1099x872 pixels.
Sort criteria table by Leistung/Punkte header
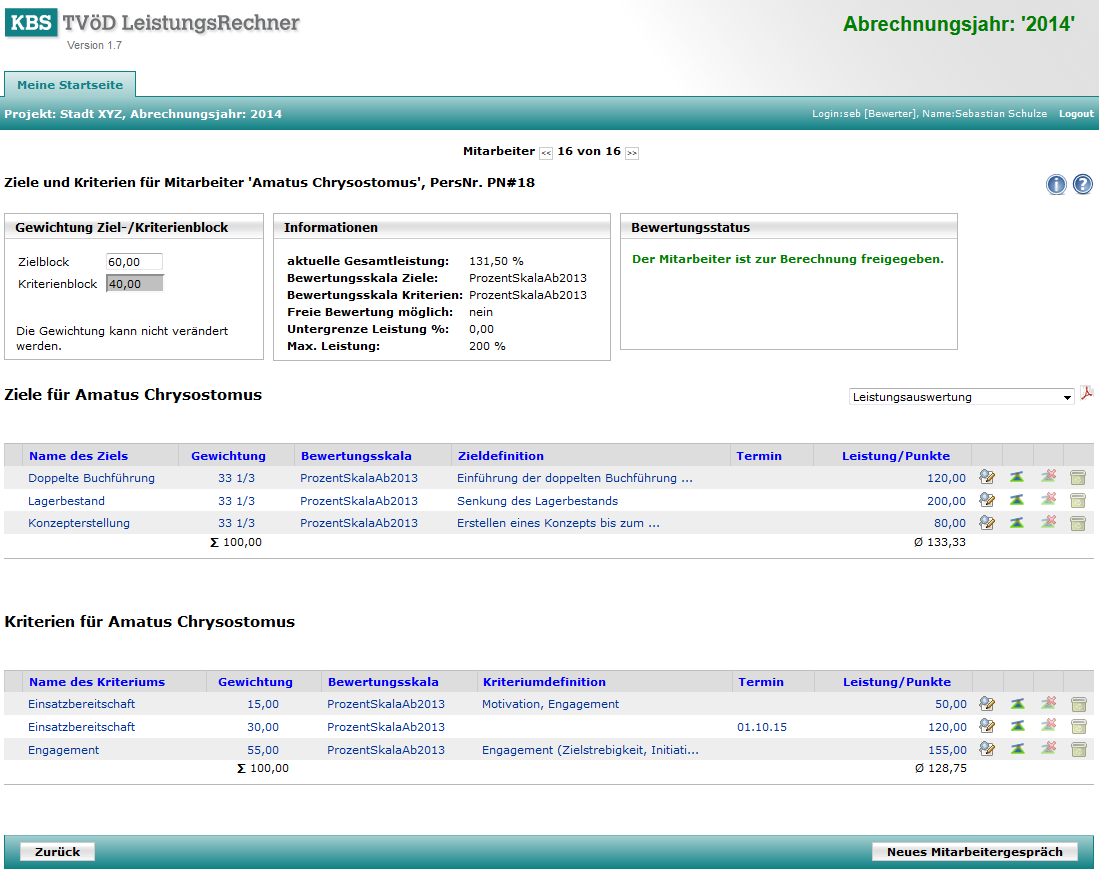[x=897, y=682]
